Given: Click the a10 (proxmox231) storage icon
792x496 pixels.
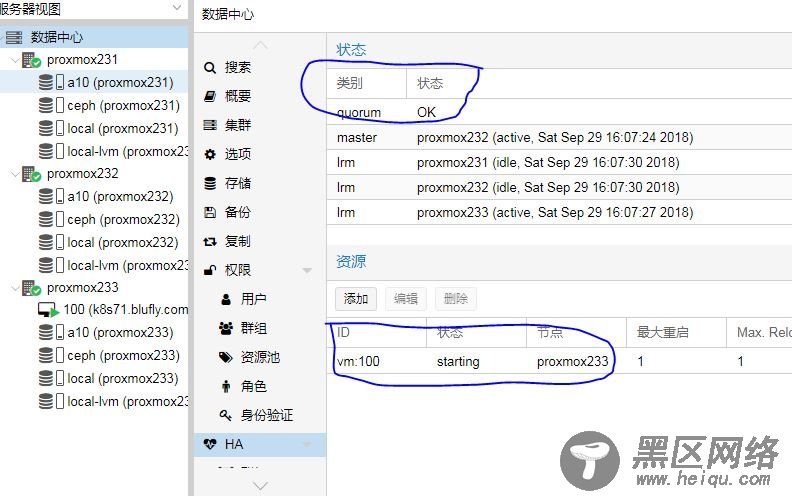Looking at the screenshot, I should pyautogui.click(x=51, y=83).
